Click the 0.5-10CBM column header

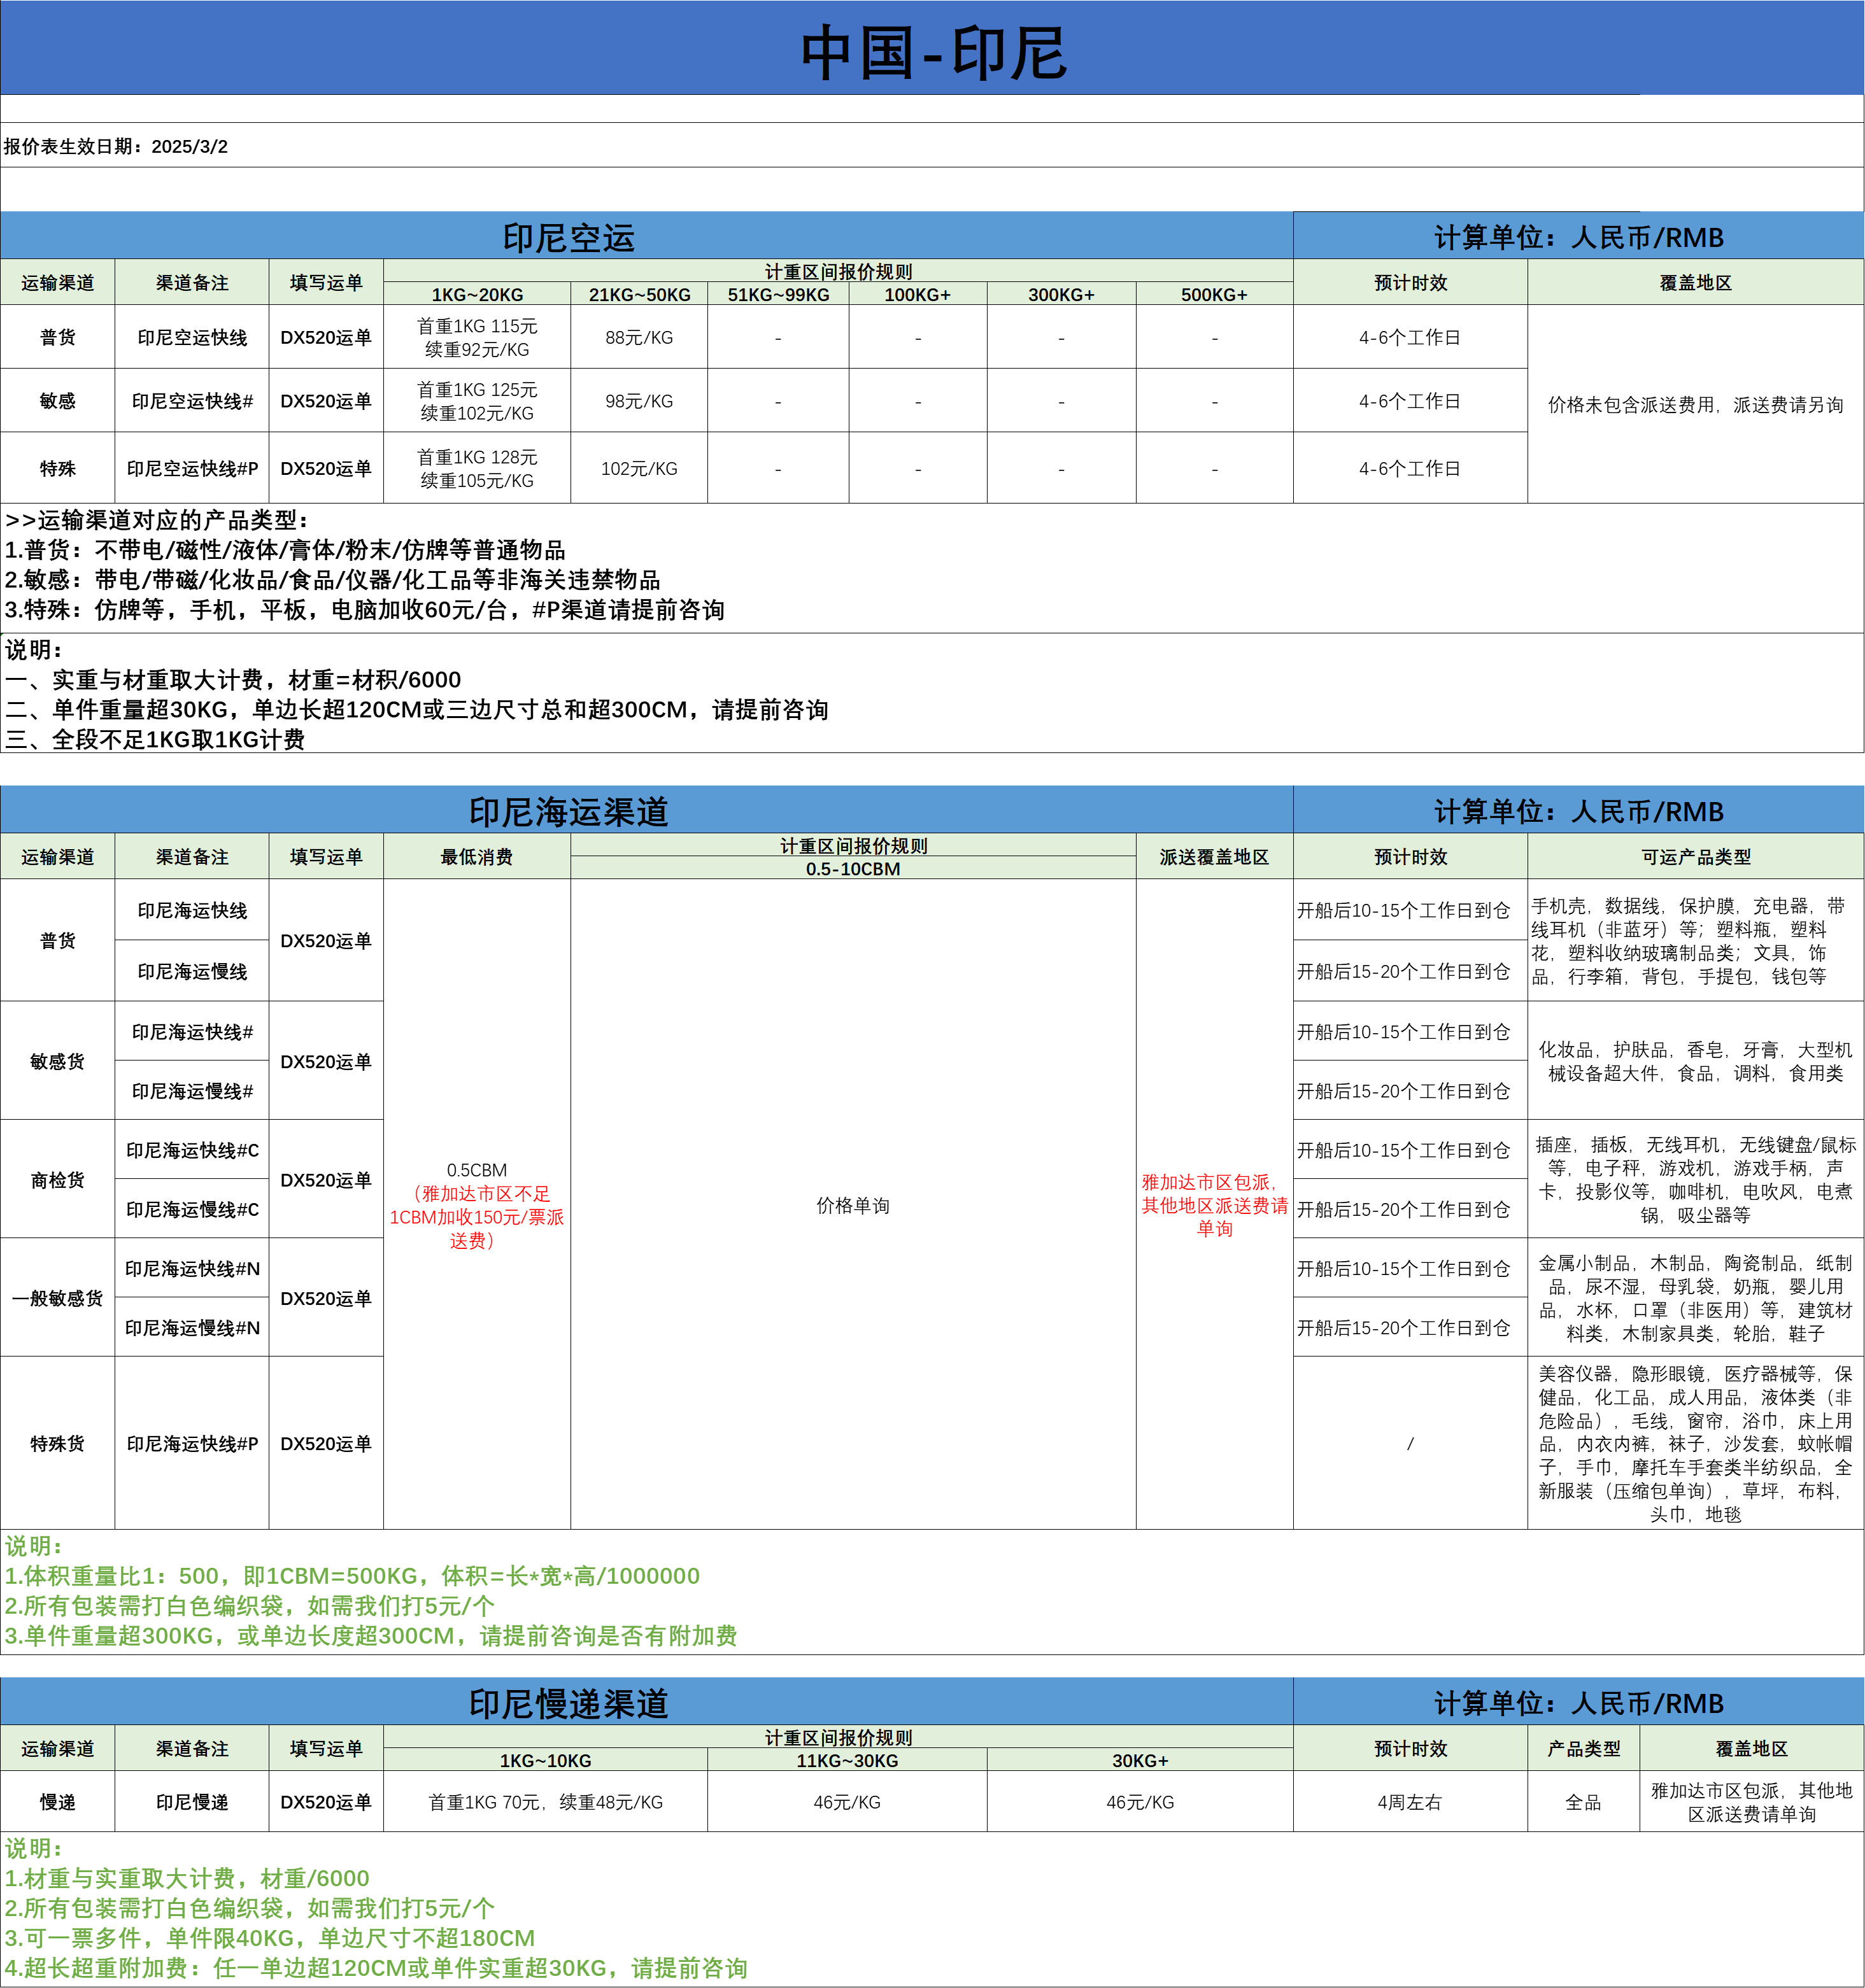[x=853, y=869]
